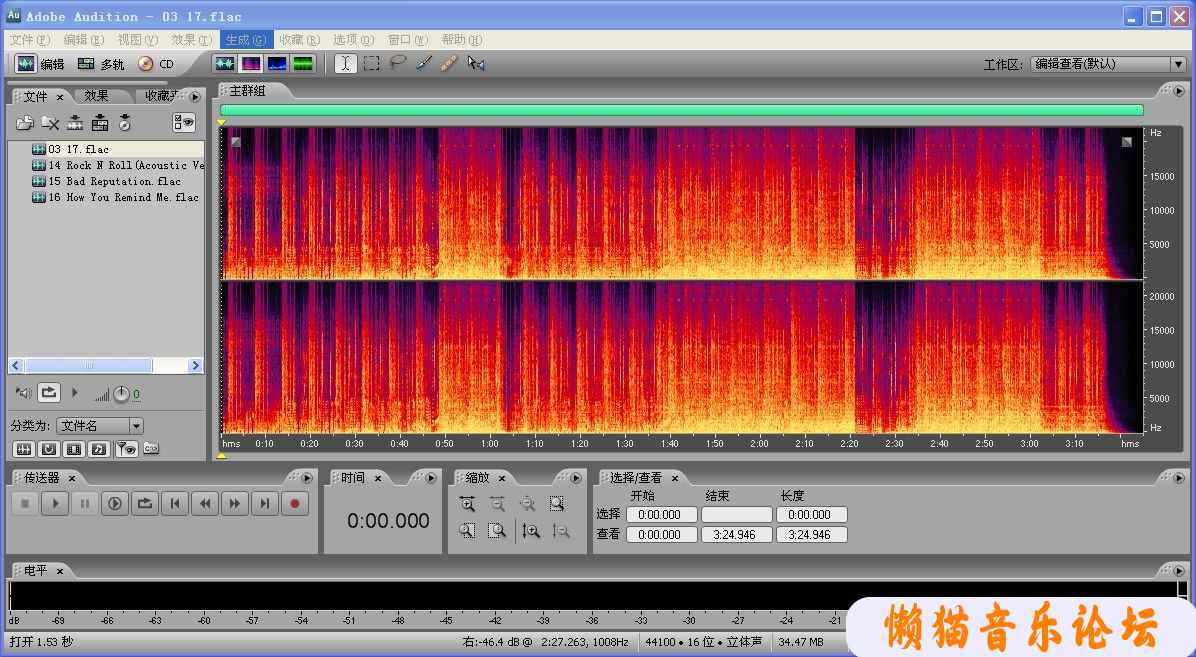The image size is (1196, 657).
Task: Switch to the 效果 tab in side panel
Action: click(96, 96)
